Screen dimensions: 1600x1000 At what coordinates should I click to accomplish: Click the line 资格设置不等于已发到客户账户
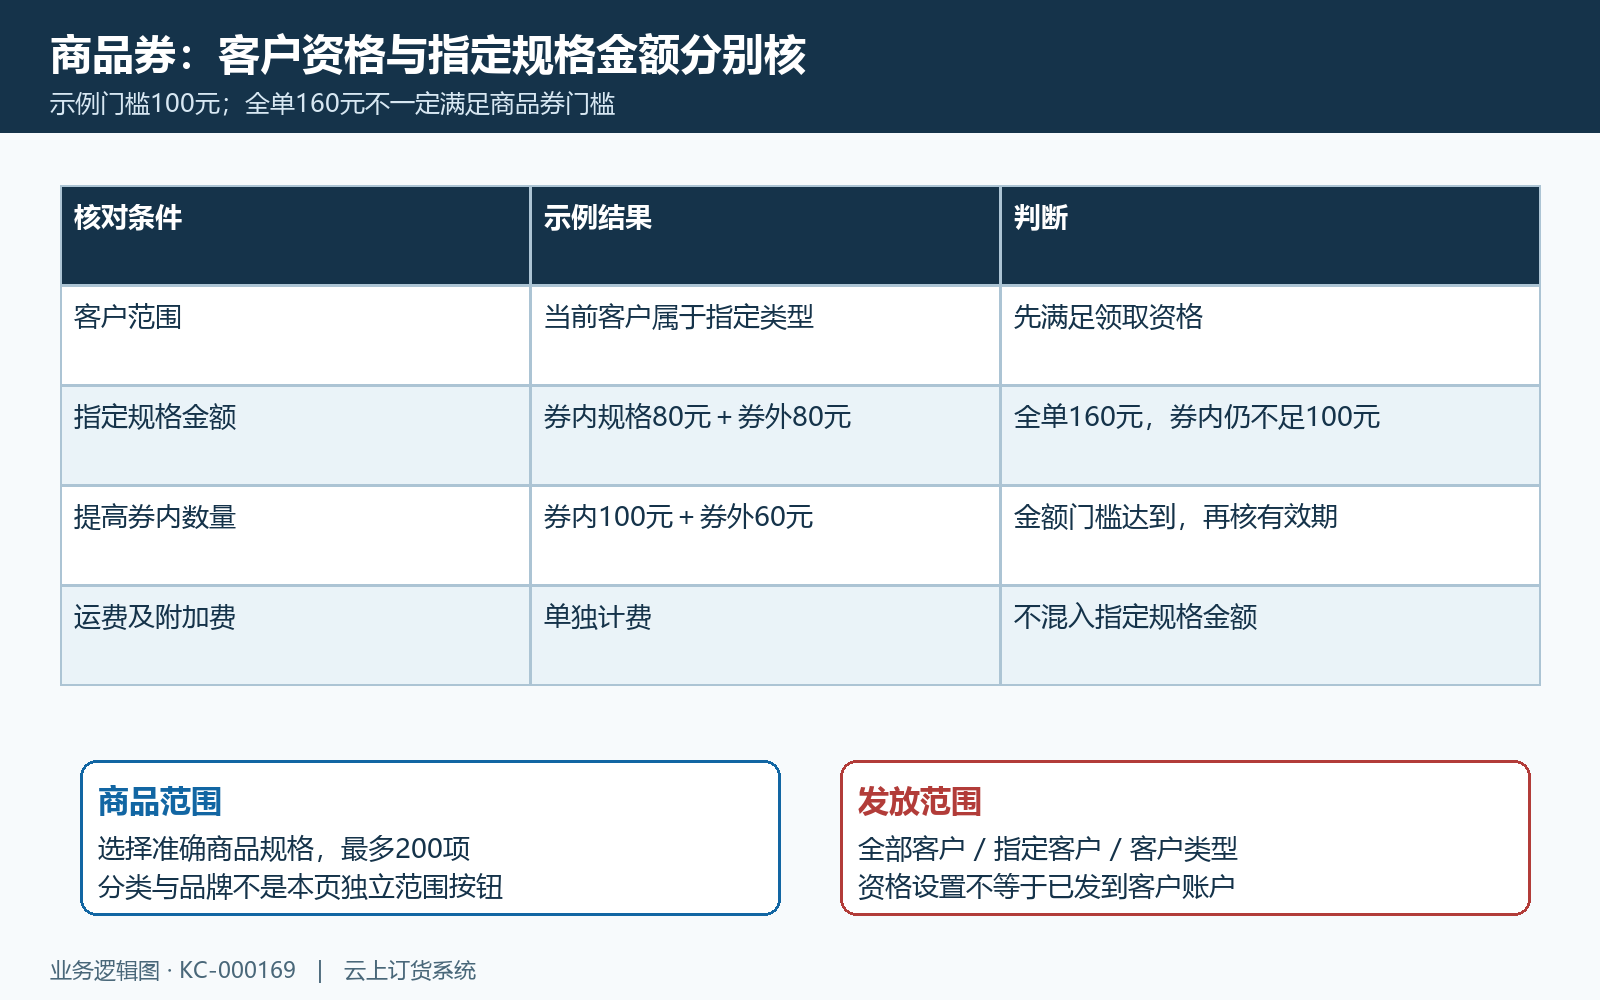pyautogui.click(x=1047, y=887)
